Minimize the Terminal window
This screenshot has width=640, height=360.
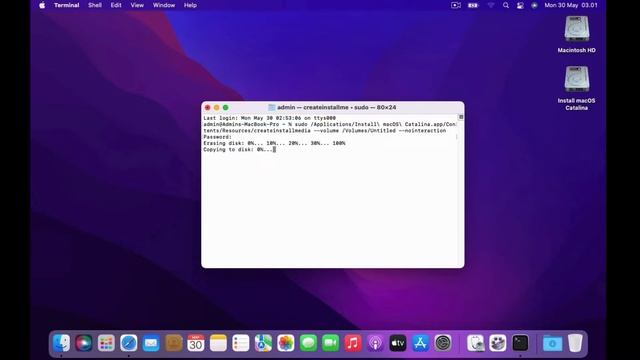click(x=217, y=107)
